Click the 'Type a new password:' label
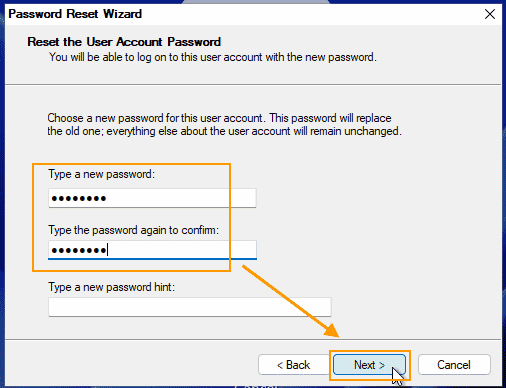The width and height of the screenshot is (506, 388). (102, 174)
